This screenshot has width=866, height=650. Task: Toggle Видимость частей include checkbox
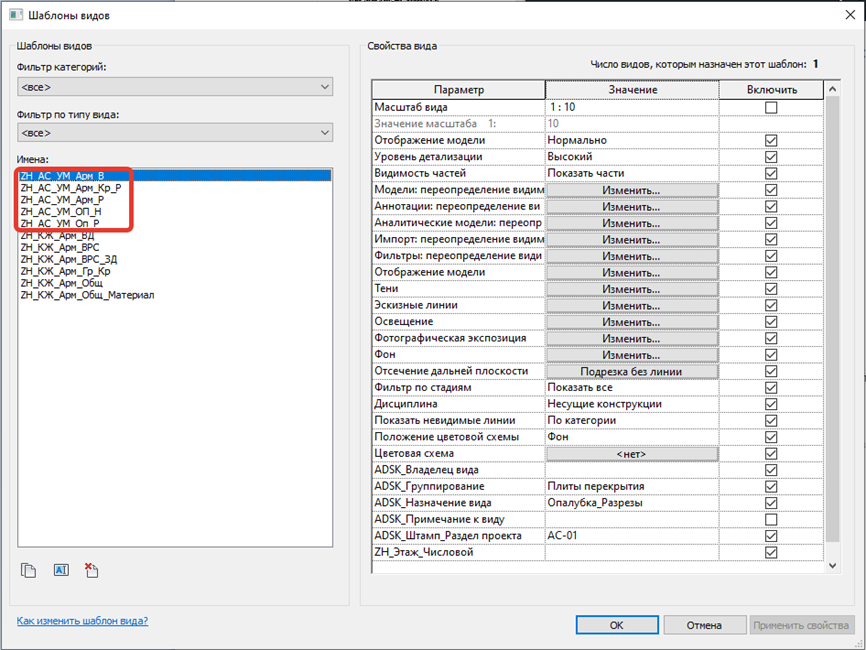point(771,173)
